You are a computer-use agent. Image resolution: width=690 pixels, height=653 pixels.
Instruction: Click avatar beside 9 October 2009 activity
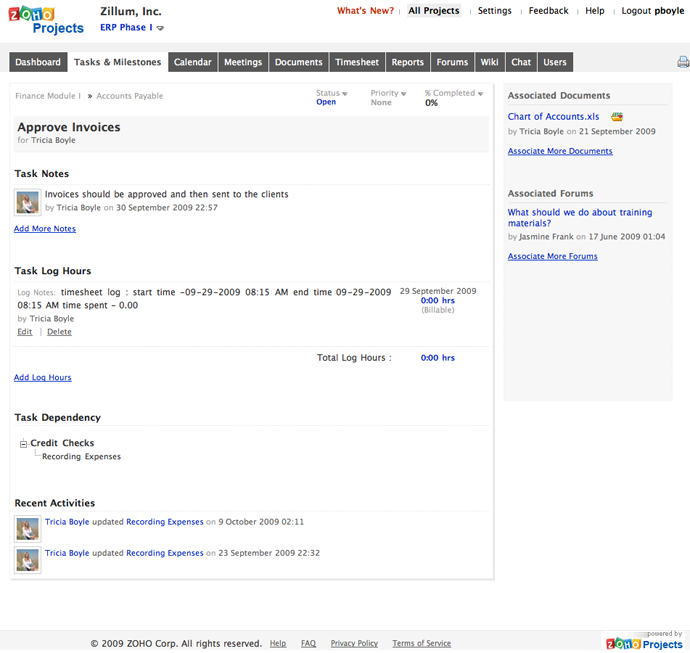tap(28, 527)
